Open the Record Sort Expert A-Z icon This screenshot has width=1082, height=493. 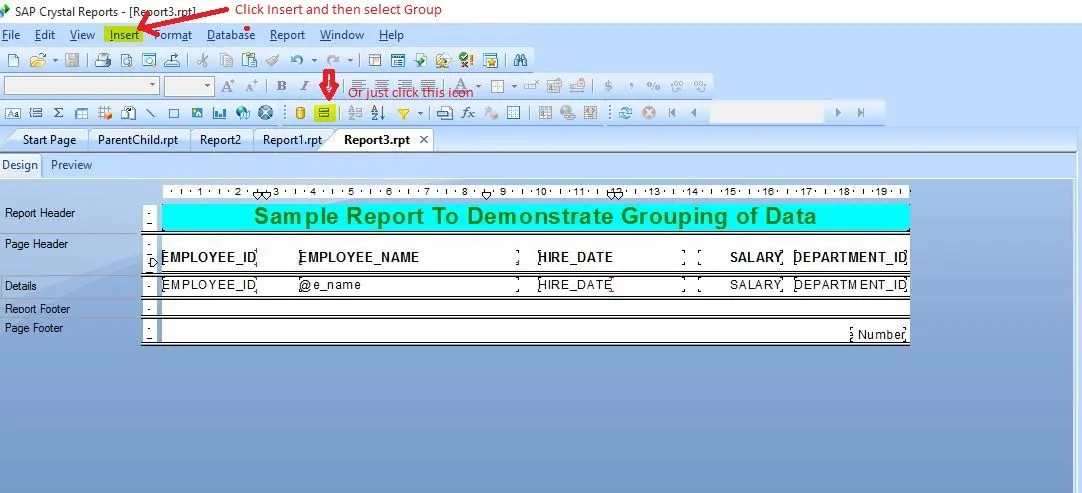(x=378, y=113)
